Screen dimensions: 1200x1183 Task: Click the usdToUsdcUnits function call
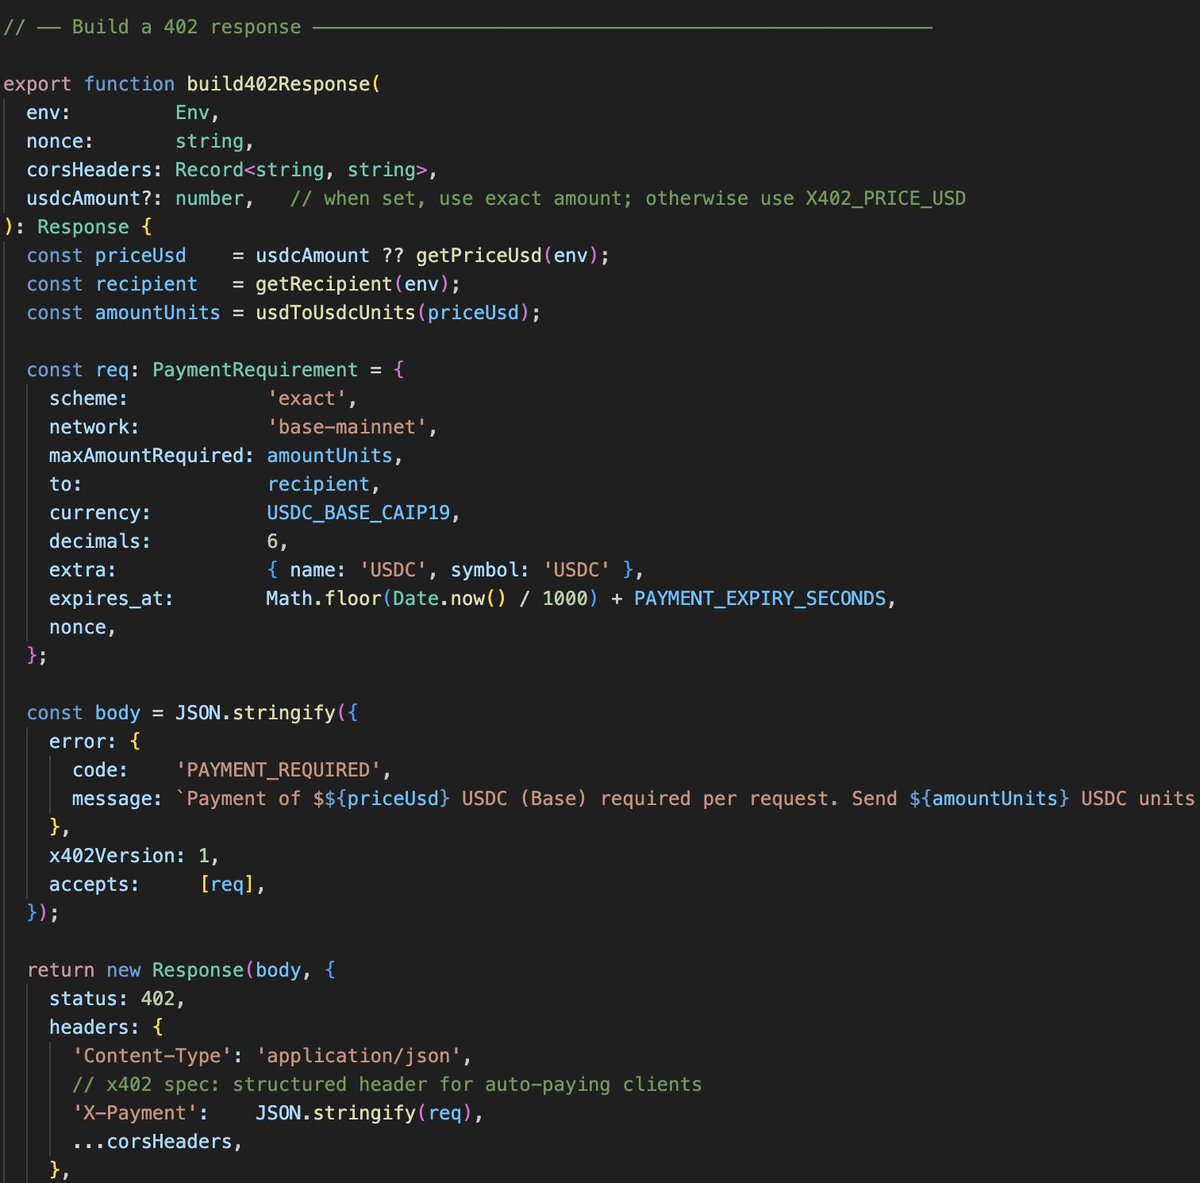pyautogui.click(x=393, y=312)
